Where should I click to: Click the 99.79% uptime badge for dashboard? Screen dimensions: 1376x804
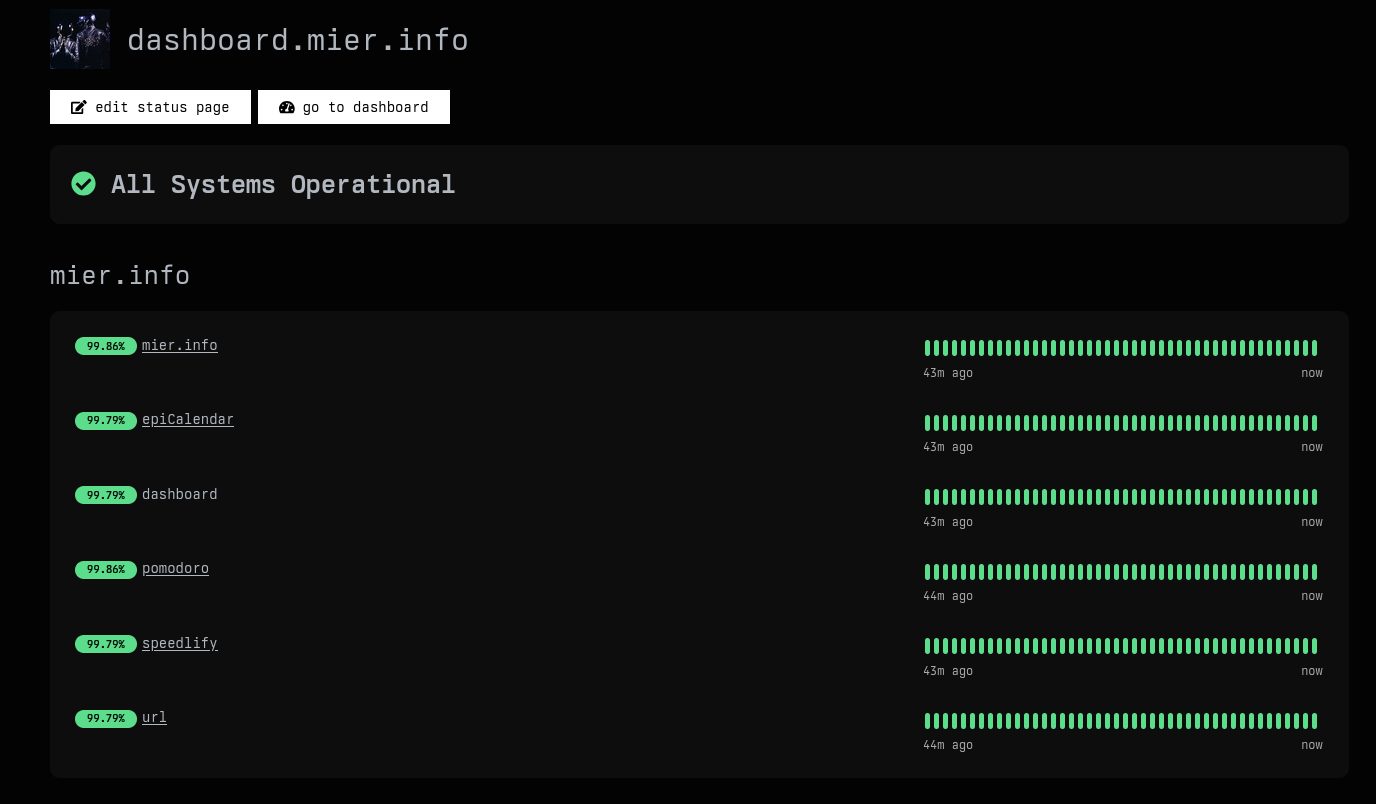(105, 495)
